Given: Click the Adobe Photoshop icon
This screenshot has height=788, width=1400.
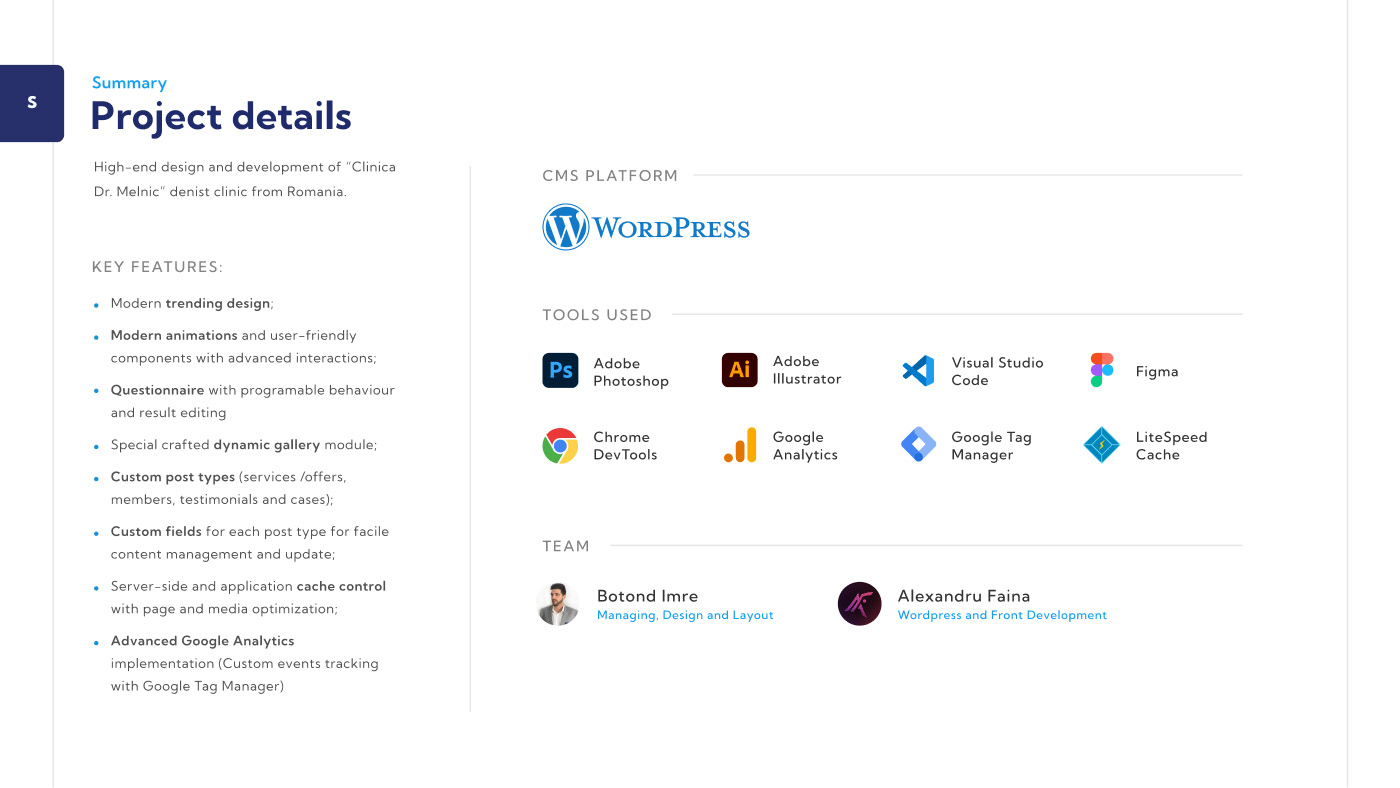Looking at the screenshot, I should tap(560, 371).
